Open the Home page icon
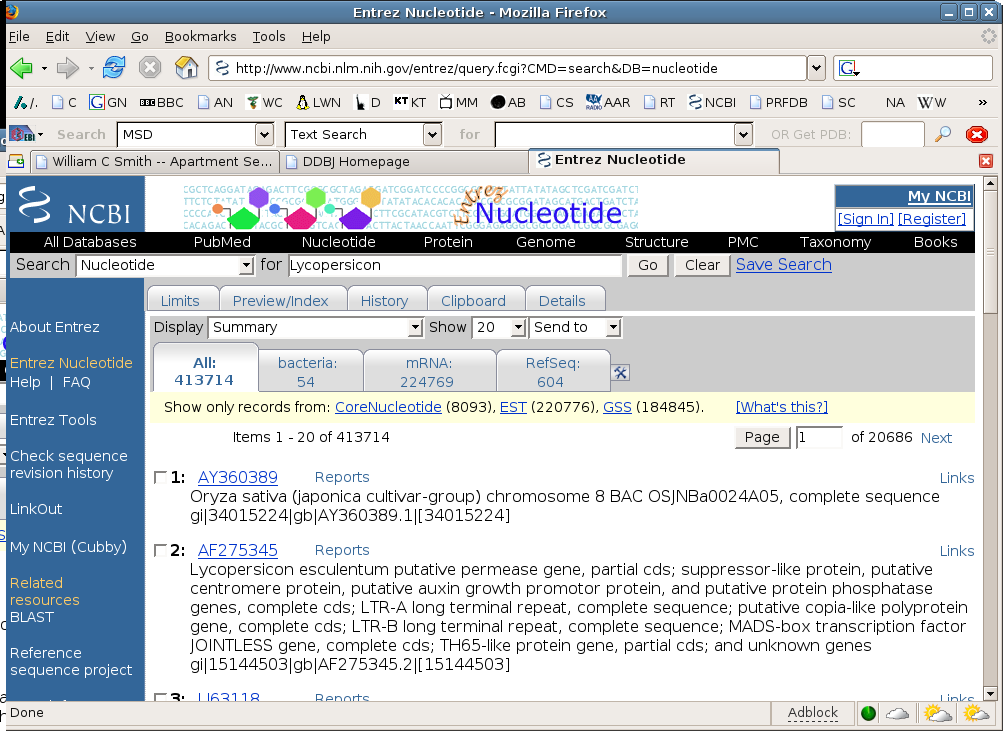 pyautogui.click(x=186, y=67)
